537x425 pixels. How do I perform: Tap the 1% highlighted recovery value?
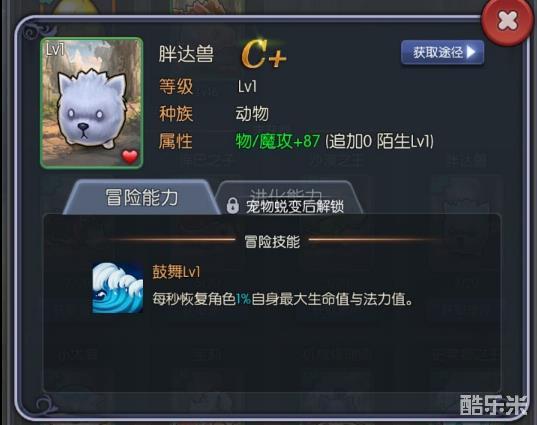pyautogui.click(x=243, y=299)
